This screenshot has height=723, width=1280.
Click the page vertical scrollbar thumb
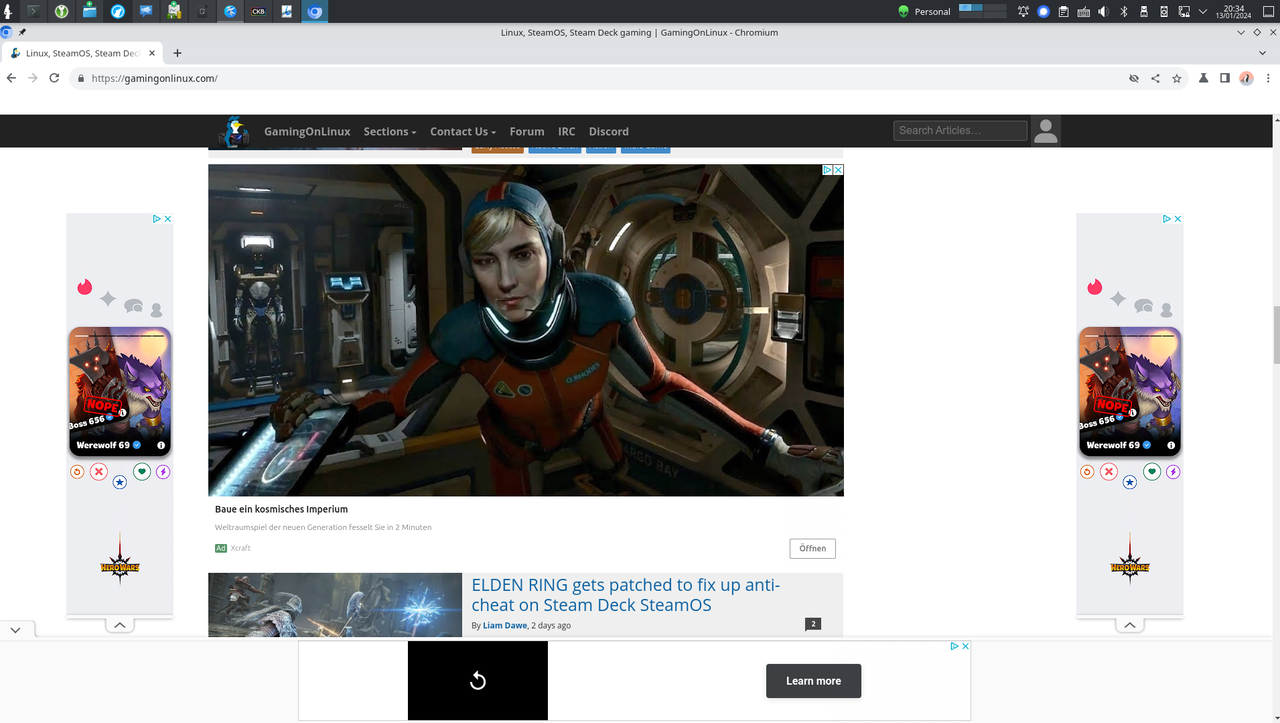coord(1275,336)
